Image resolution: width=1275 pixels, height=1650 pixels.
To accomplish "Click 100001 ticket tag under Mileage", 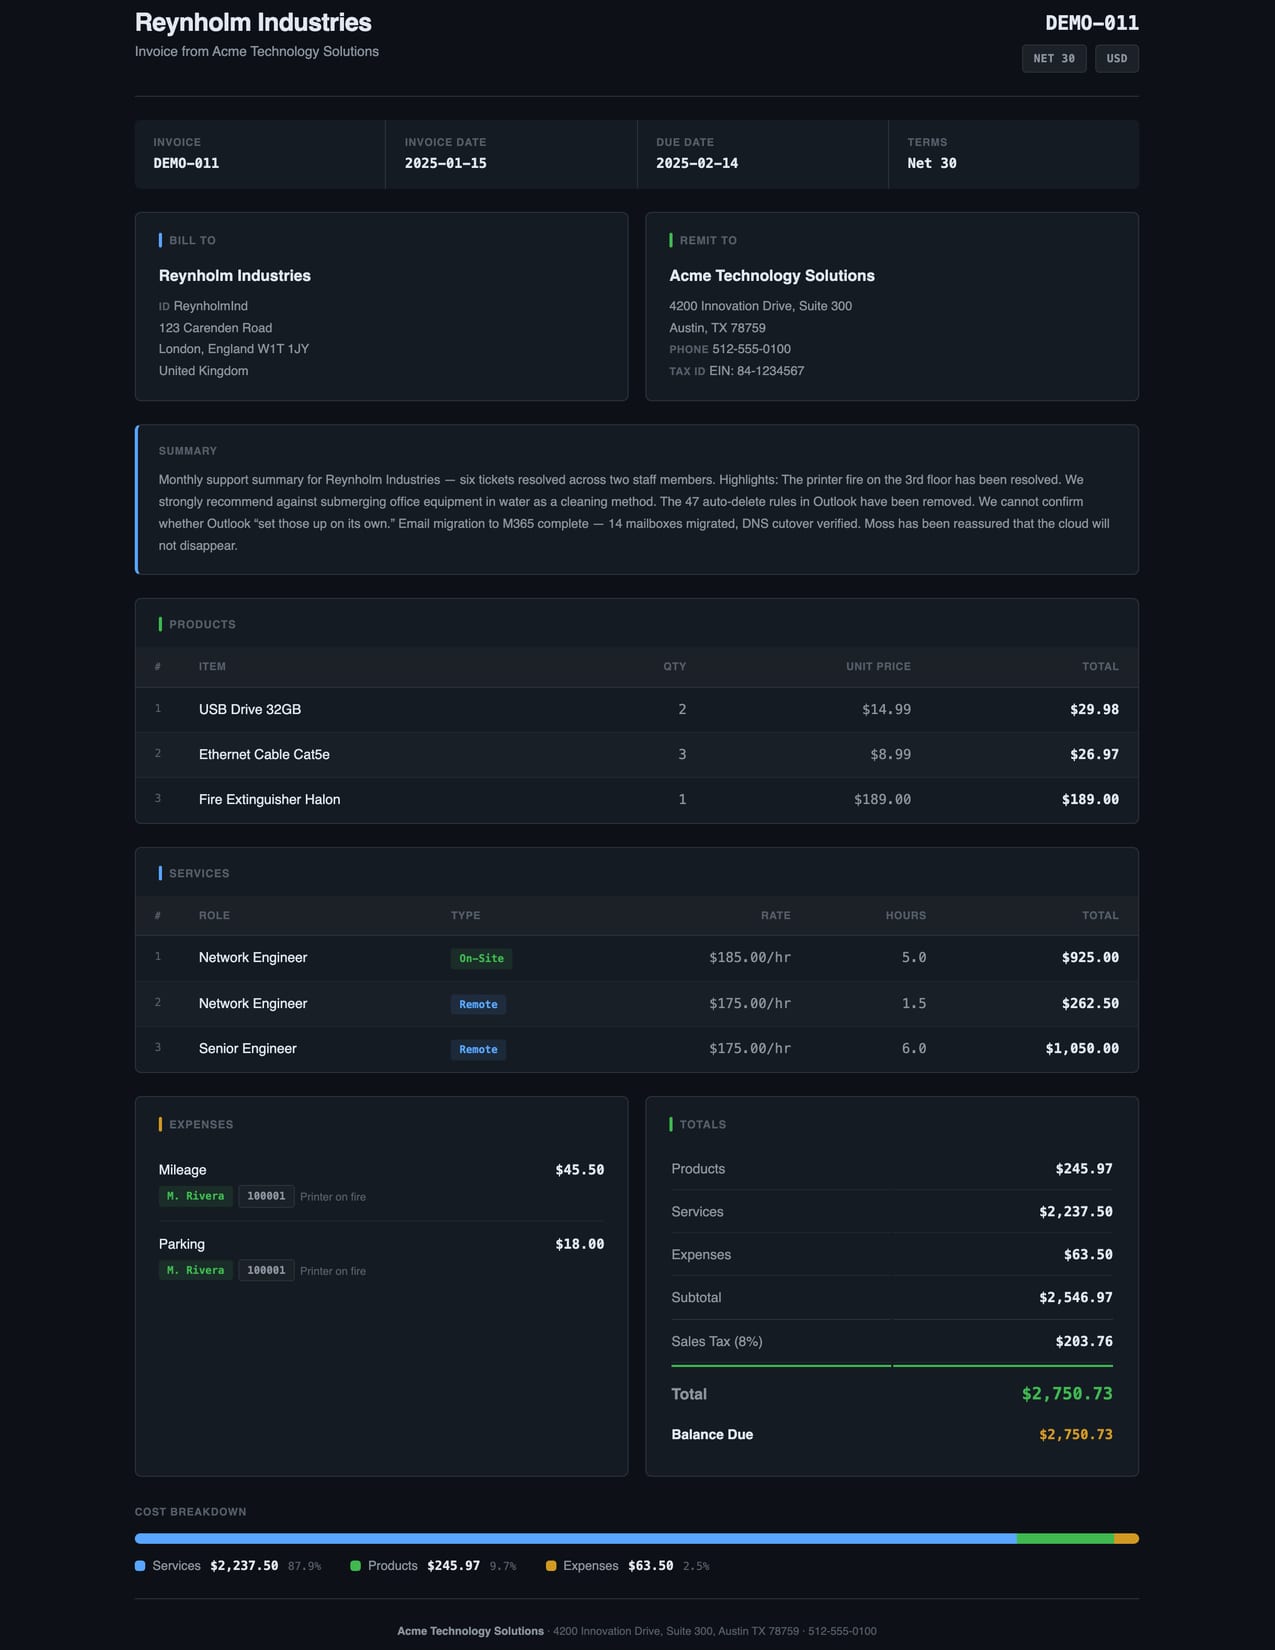I will pyautogui.click(x=266, y=1196).
